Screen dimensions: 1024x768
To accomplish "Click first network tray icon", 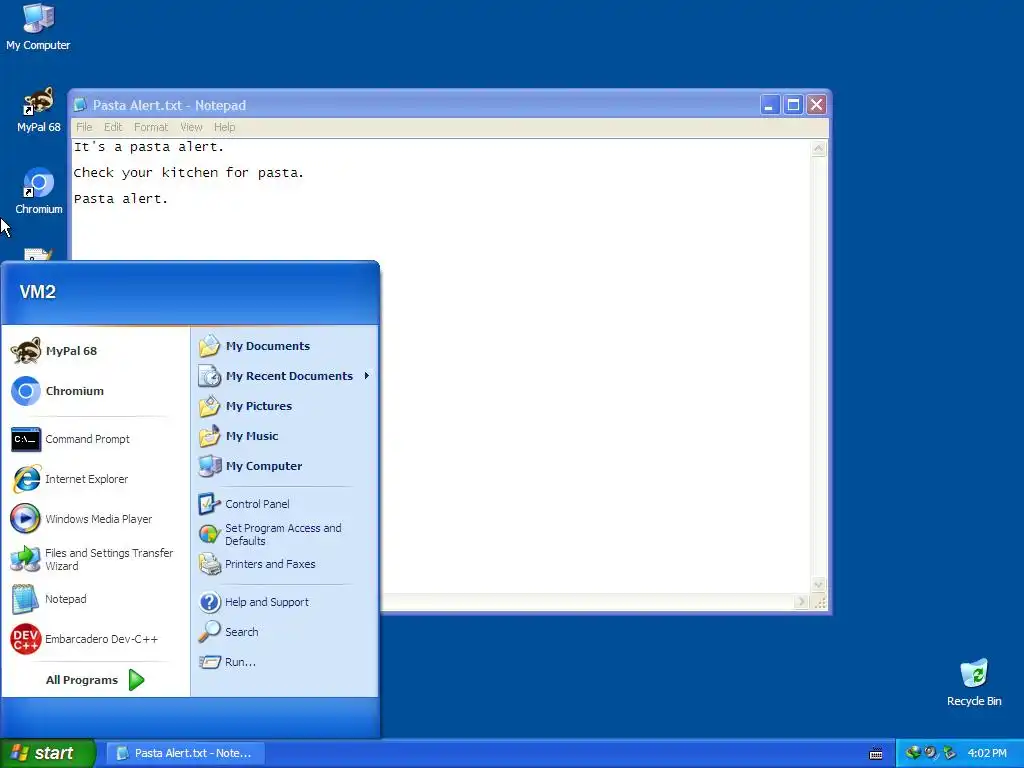I will 913,753.
